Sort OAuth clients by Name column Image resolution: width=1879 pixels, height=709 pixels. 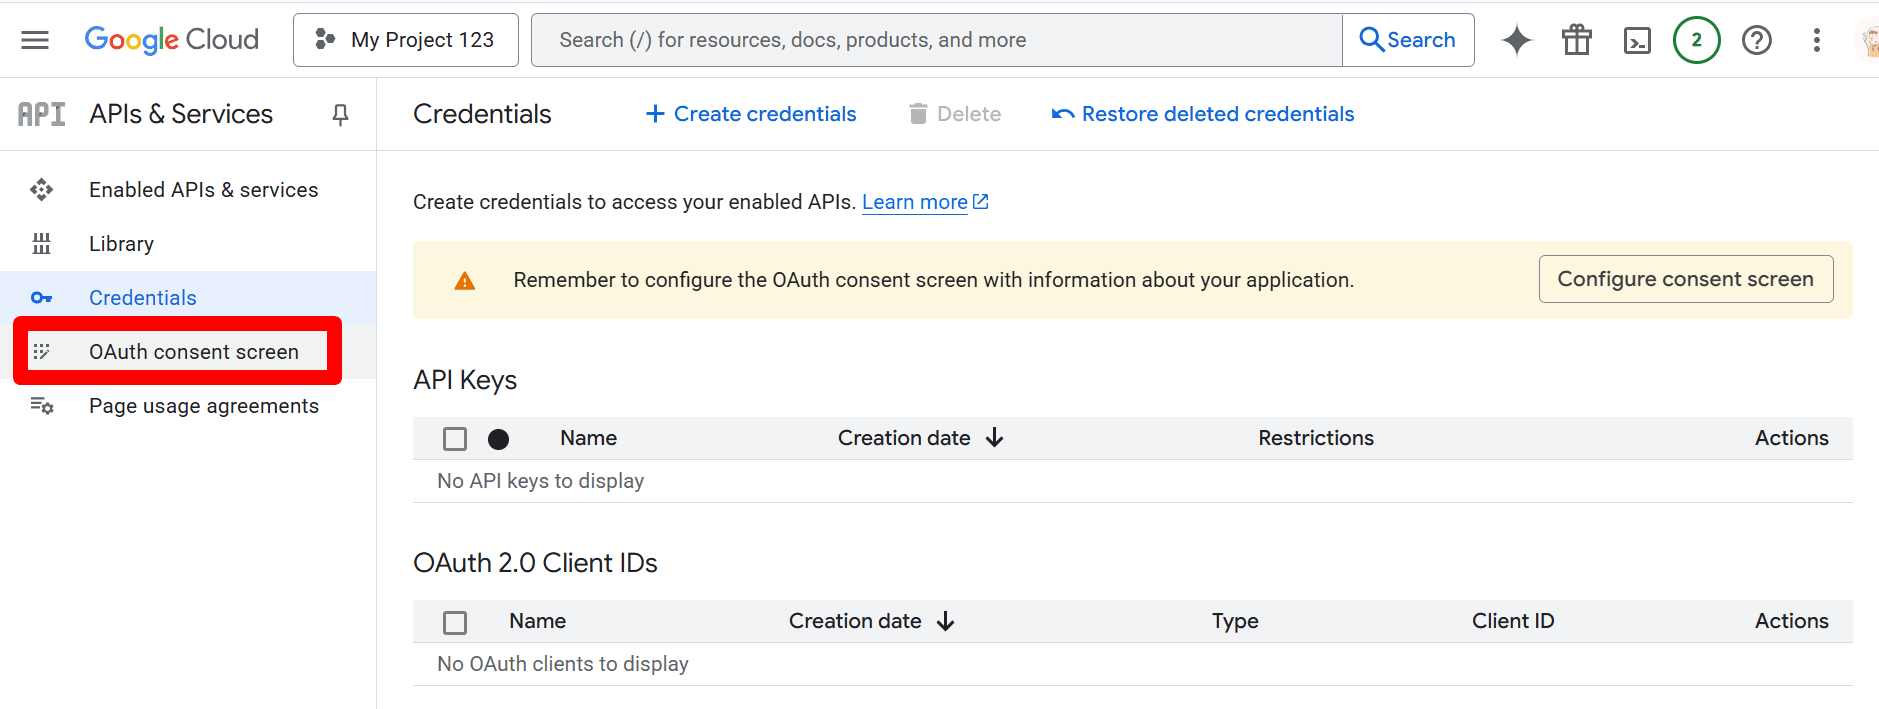[537, 621]
